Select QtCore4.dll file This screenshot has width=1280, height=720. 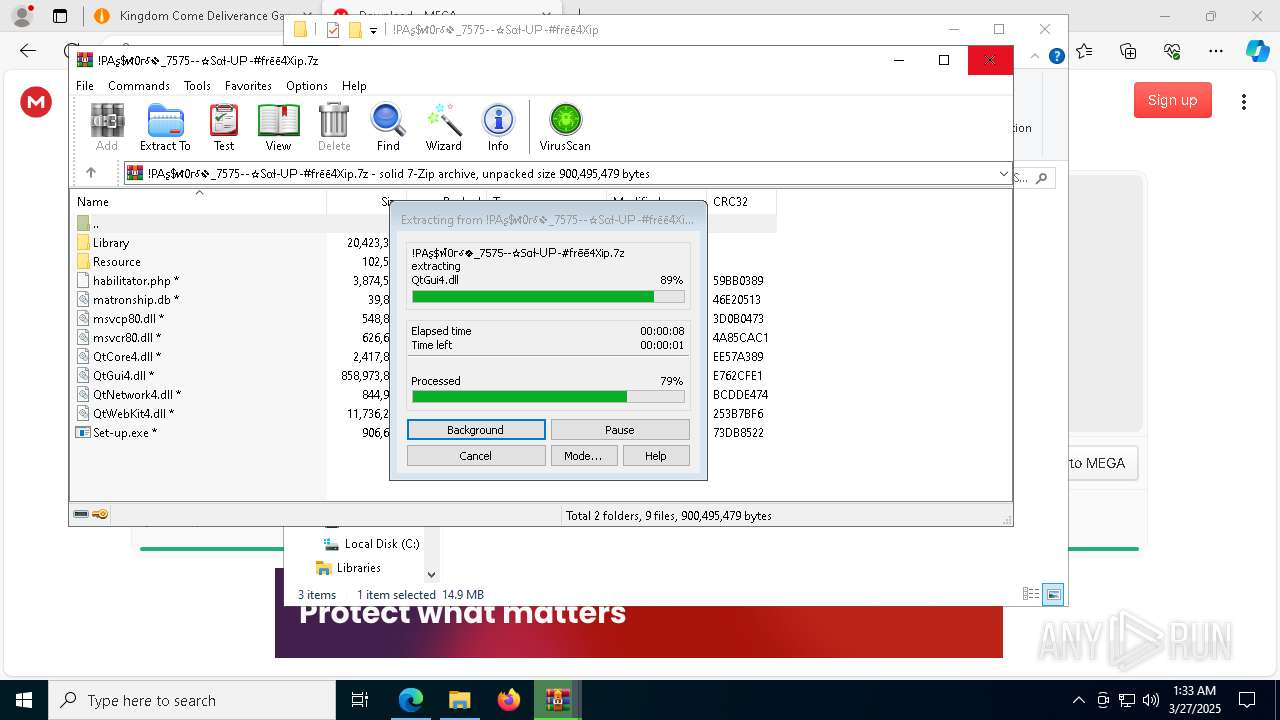tap(127, 357)
